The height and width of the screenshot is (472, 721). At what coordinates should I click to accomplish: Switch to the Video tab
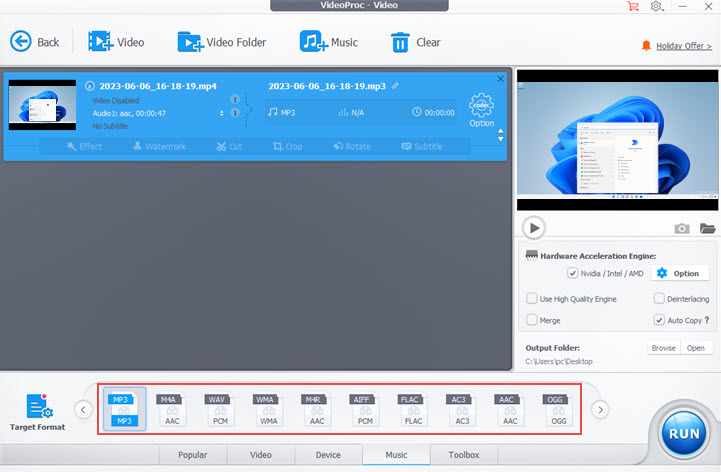261,455
